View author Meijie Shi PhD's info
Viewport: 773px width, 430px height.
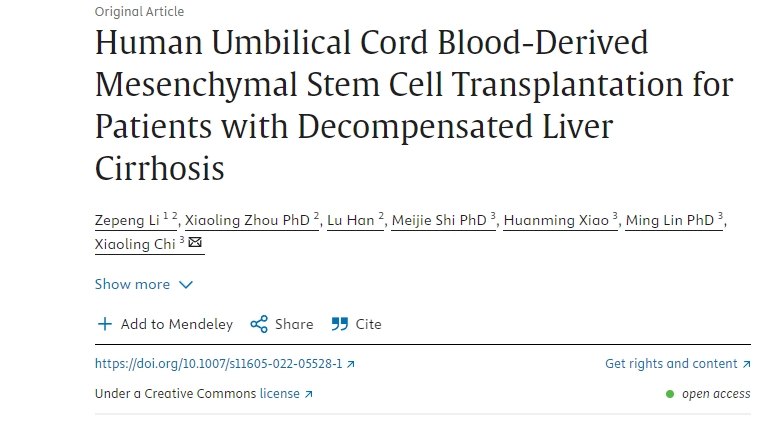[x=438, y=220]
